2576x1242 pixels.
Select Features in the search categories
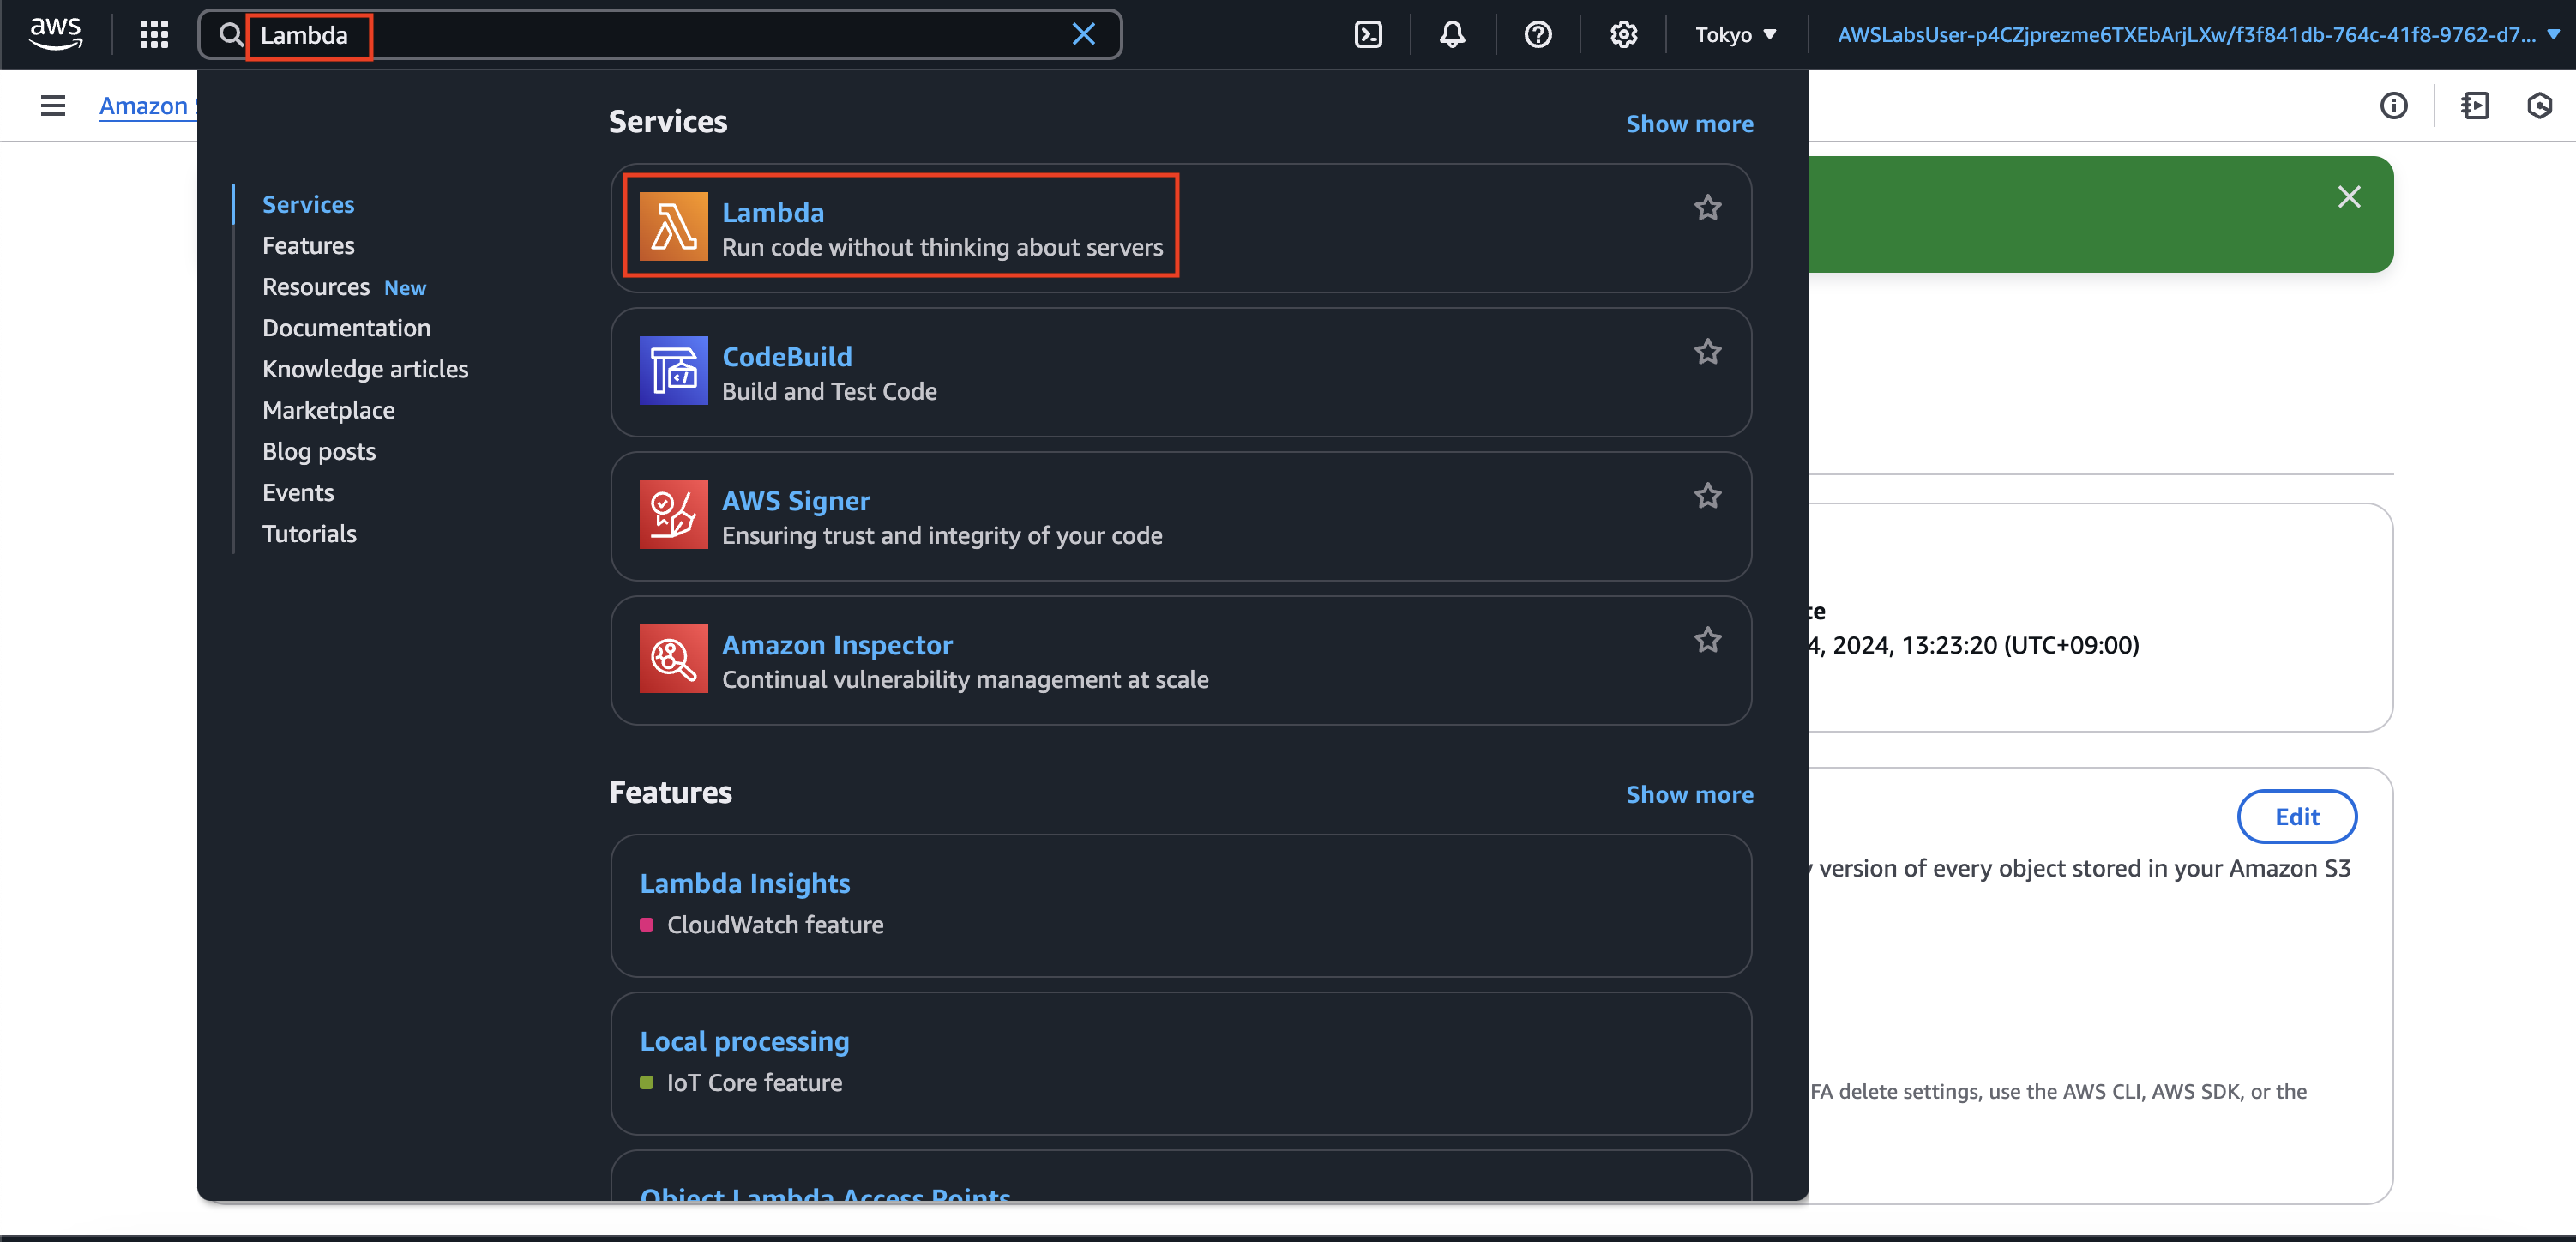(x=308, y=245)
